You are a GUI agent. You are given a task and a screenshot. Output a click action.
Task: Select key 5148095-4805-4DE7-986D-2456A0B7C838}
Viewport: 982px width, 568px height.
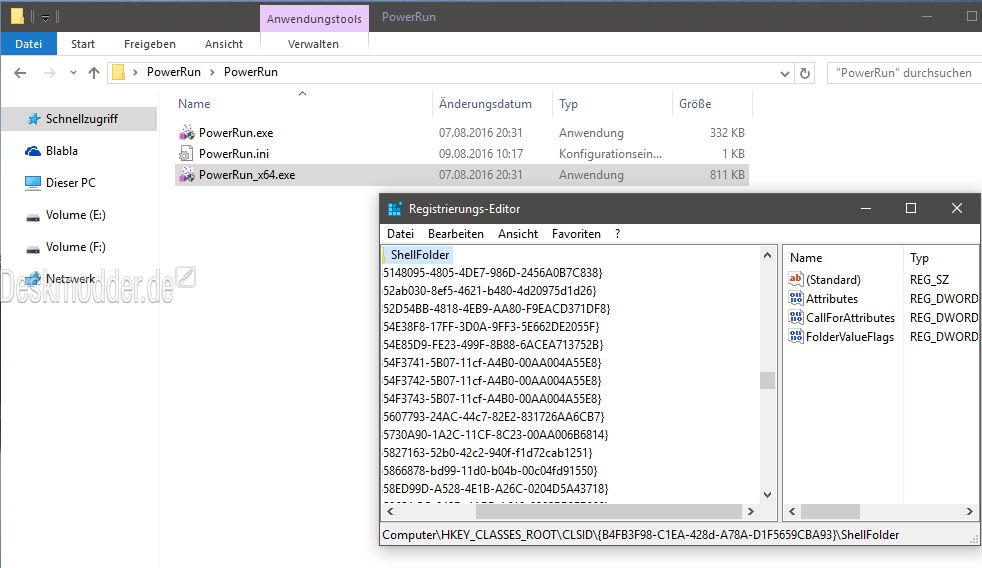click(x=493, y=273)
